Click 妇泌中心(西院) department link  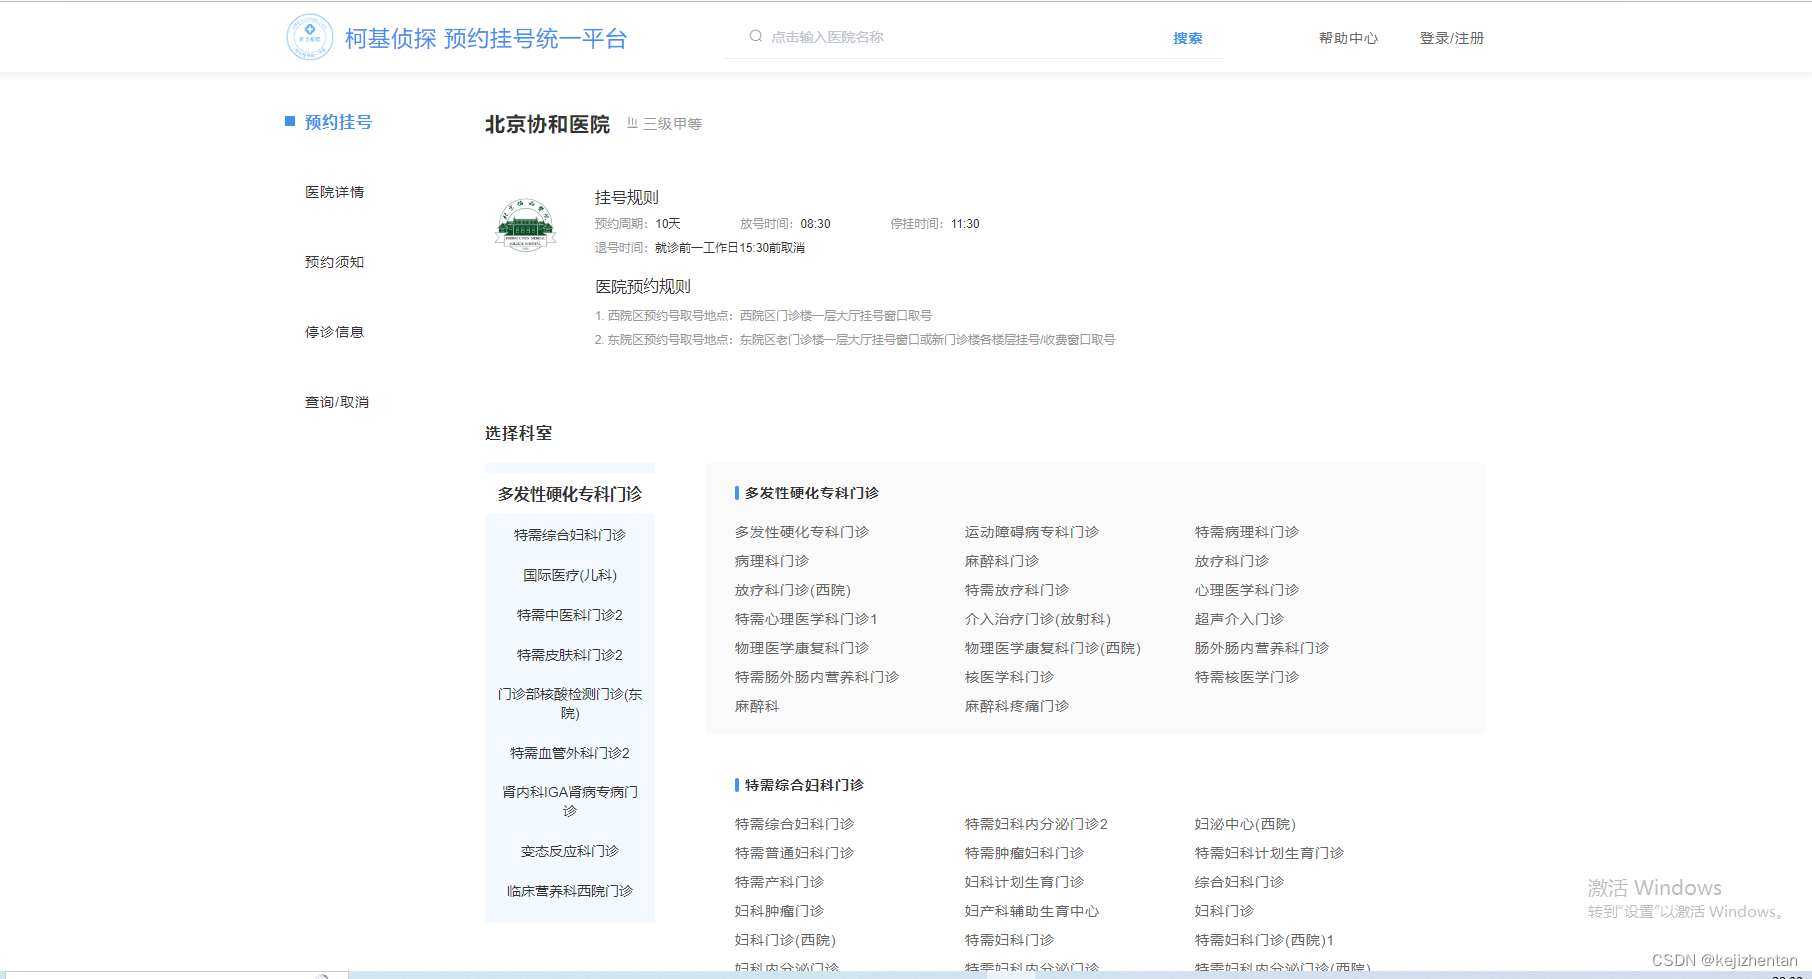1245,824
